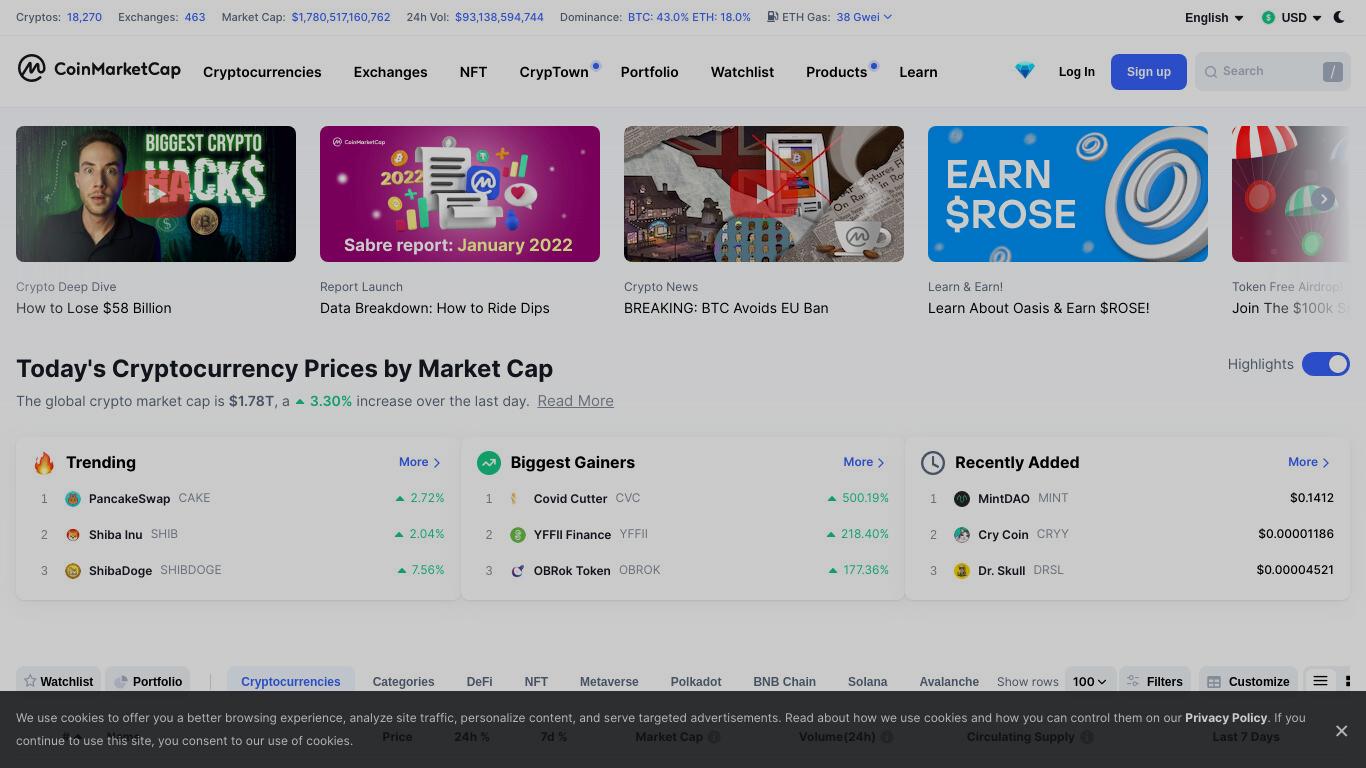Change the Show rows 100 dropdown

coord(1089,681)
